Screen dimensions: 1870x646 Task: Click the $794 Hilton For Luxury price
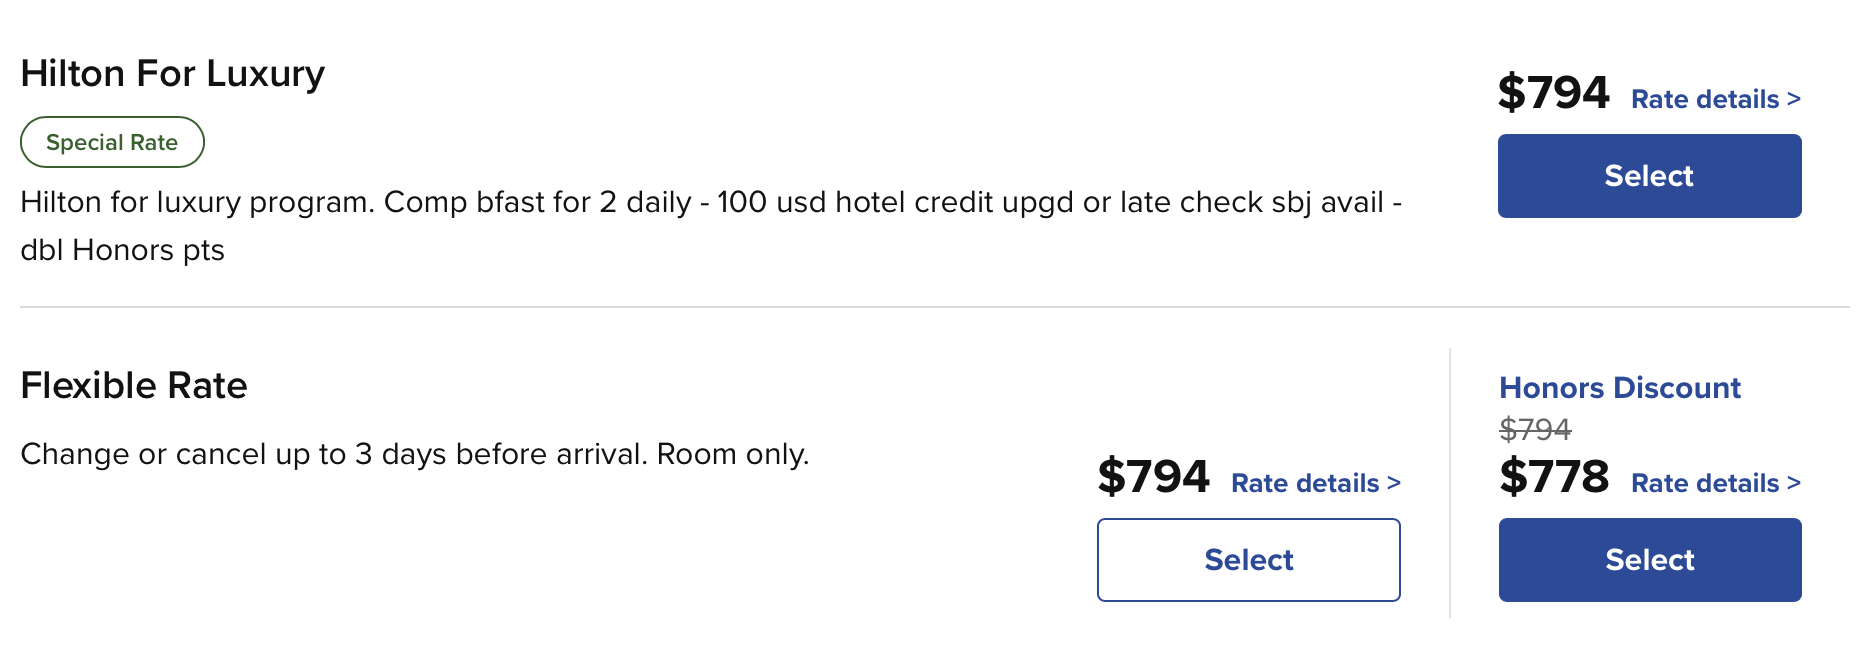(x=1553, y=93)
